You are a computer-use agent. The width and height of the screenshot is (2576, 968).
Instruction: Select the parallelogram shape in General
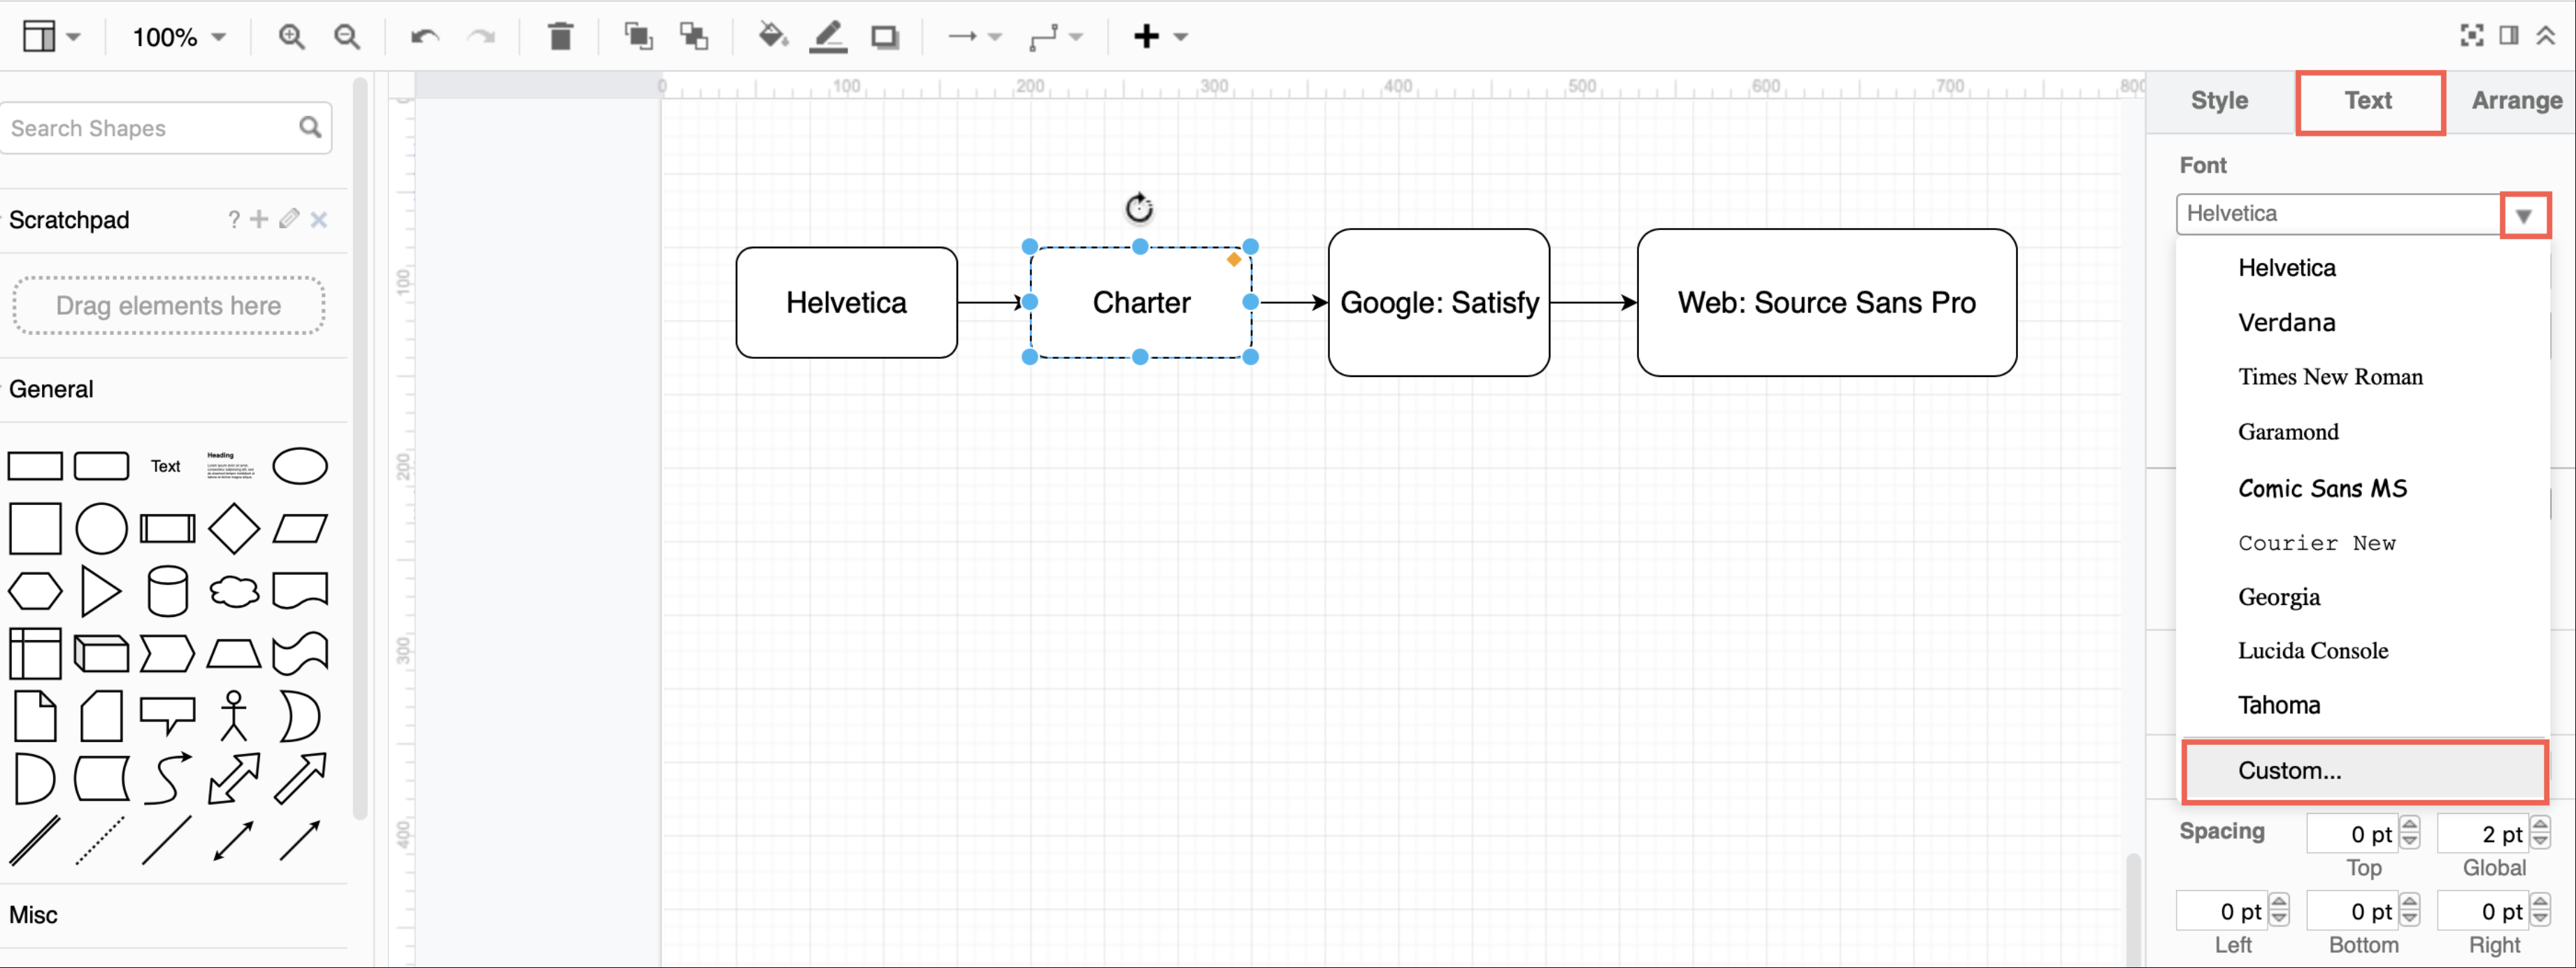(x=300, y=529)
